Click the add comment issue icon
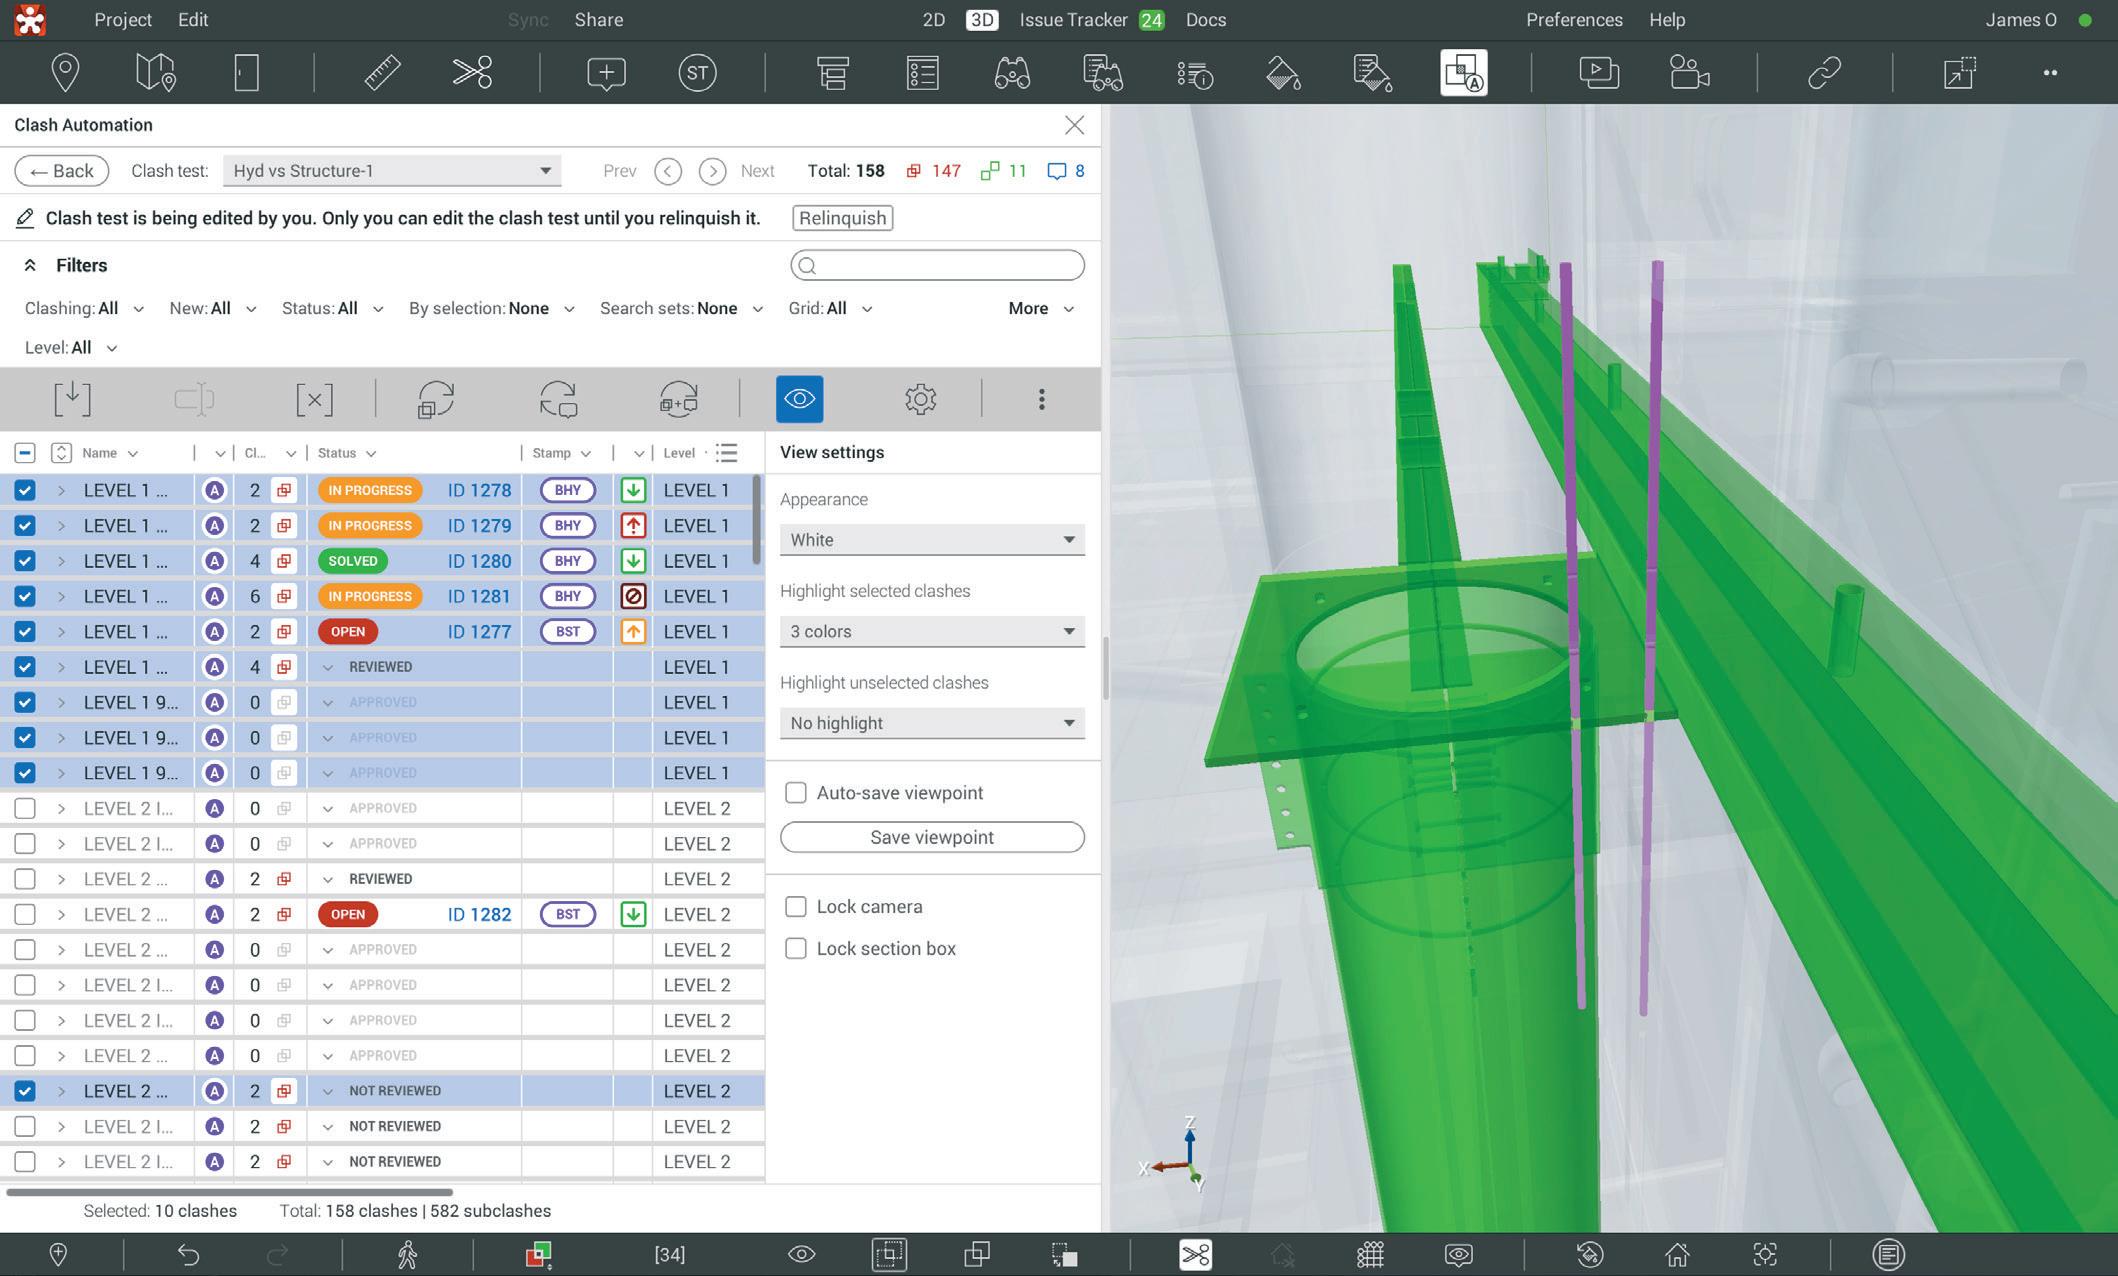Image resolution: width=2118 pixels, height=1276 pixels. pos(606,72)
